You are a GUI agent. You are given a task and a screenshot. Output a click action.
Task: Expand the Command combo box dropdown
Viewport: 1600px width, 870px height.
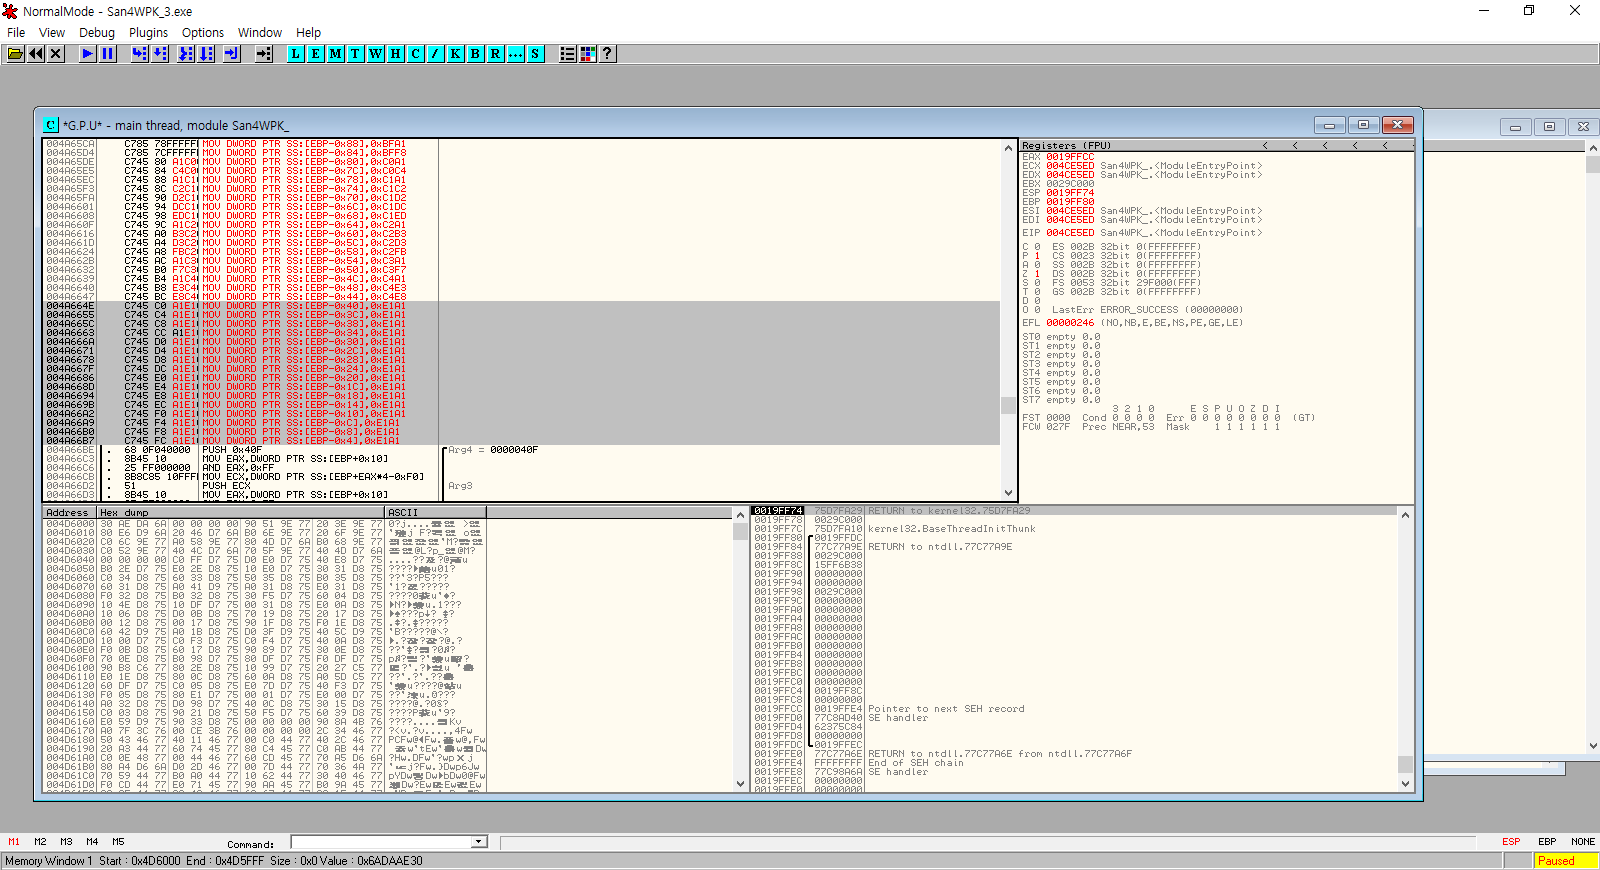coord(479,842)
